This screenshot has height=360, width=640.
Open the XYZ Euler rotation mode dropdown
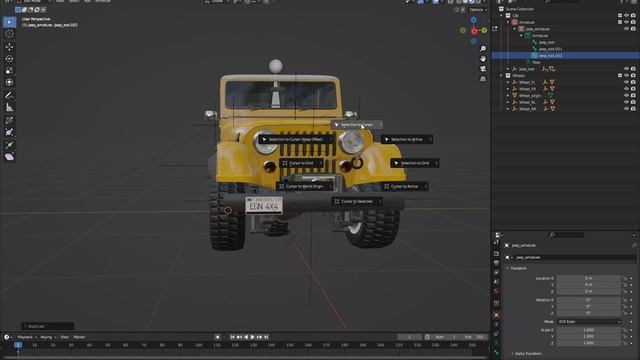(589, 322)
